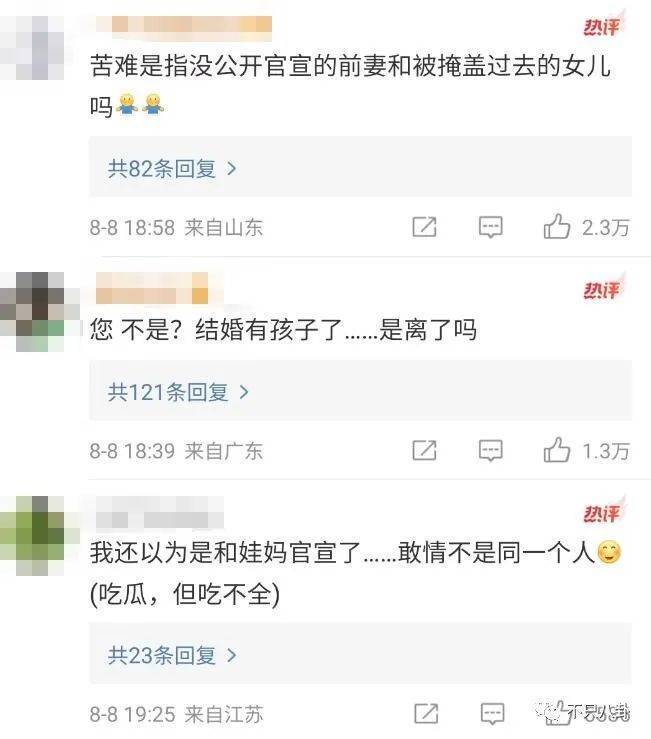
Task: Like the comment with 1.3万 likes
Action: 557,450
